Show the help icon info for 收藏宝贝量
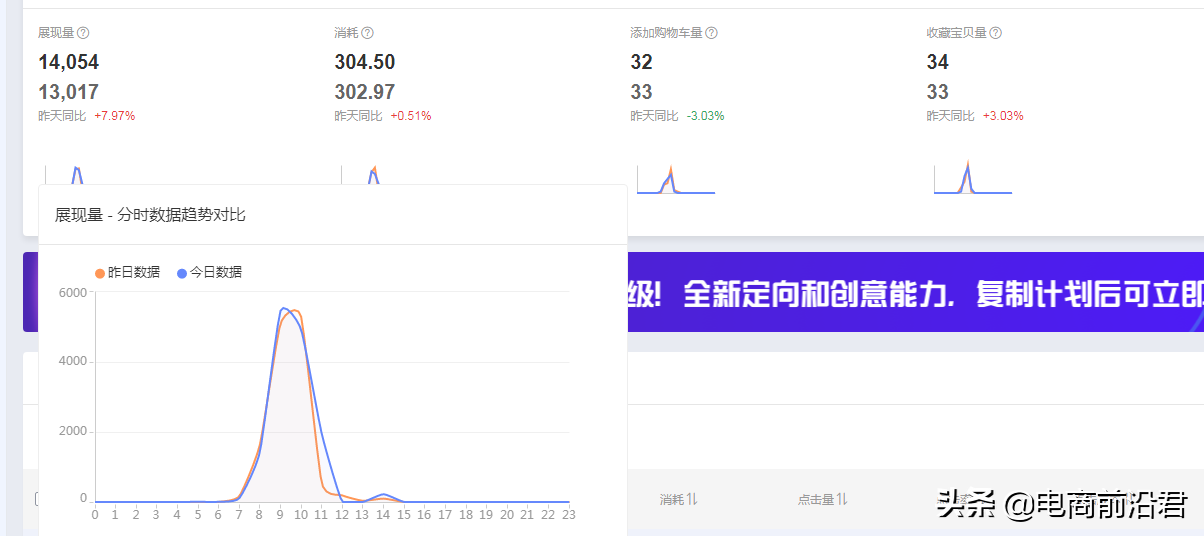The image size is (1204, 536). tap(995, 33)
